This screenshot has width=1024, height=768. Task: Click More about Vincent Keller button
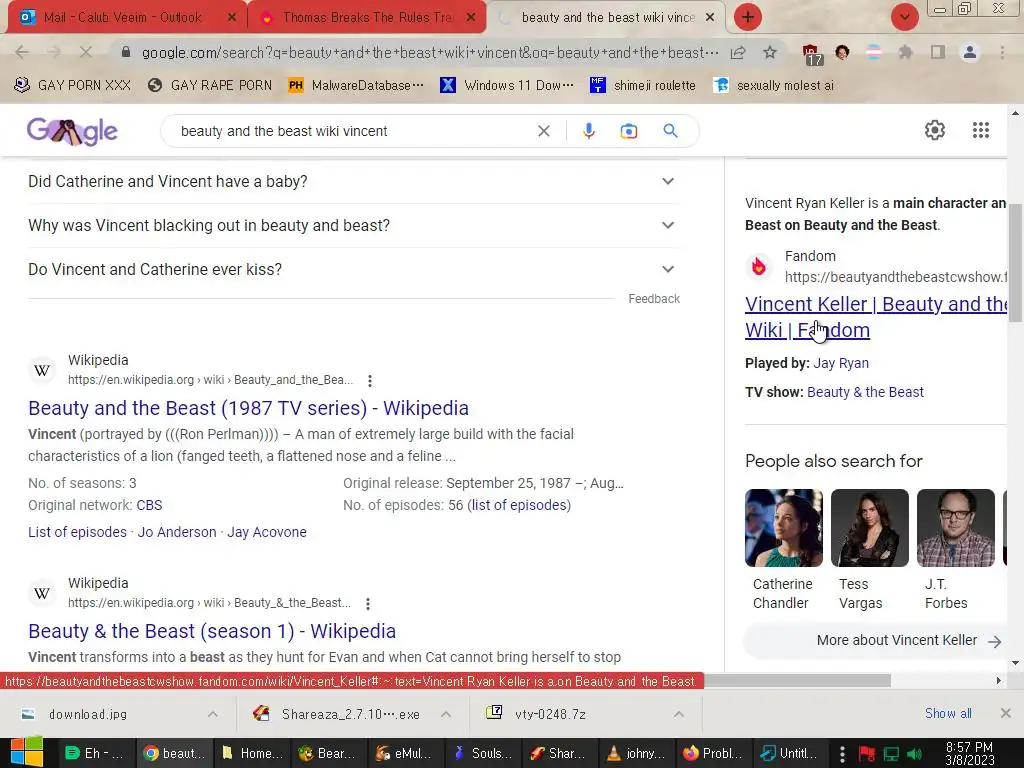point(875,641)
